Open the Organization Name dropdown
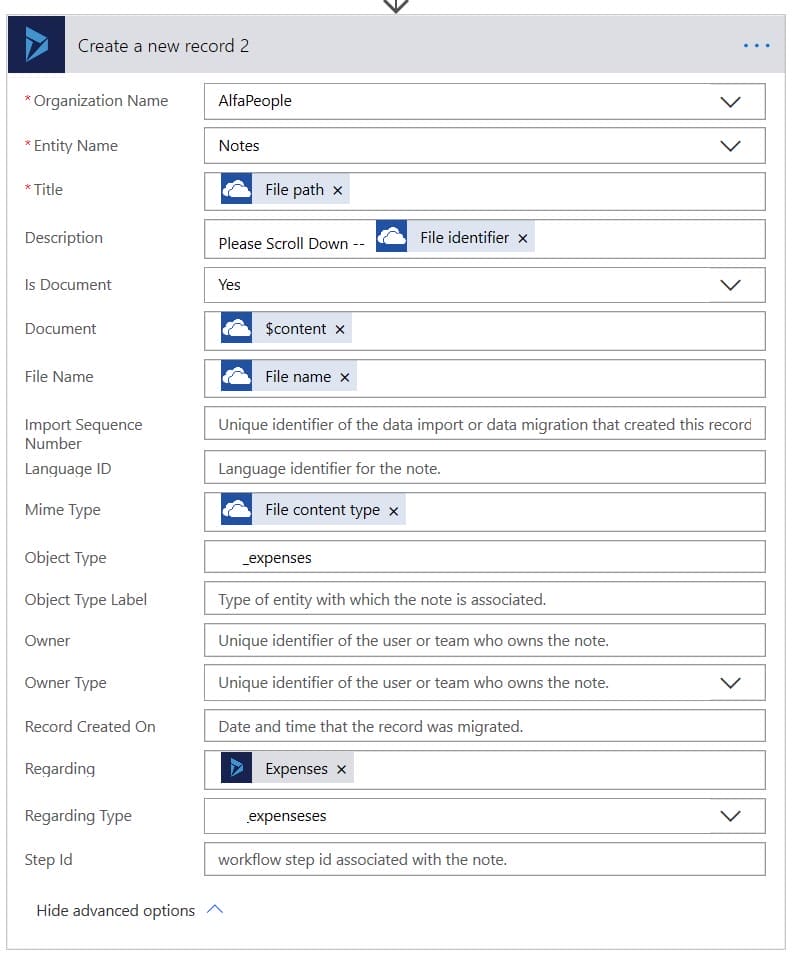Image resolution: width=805 pixels, height=960 pixels. click(x=730, y=101)
